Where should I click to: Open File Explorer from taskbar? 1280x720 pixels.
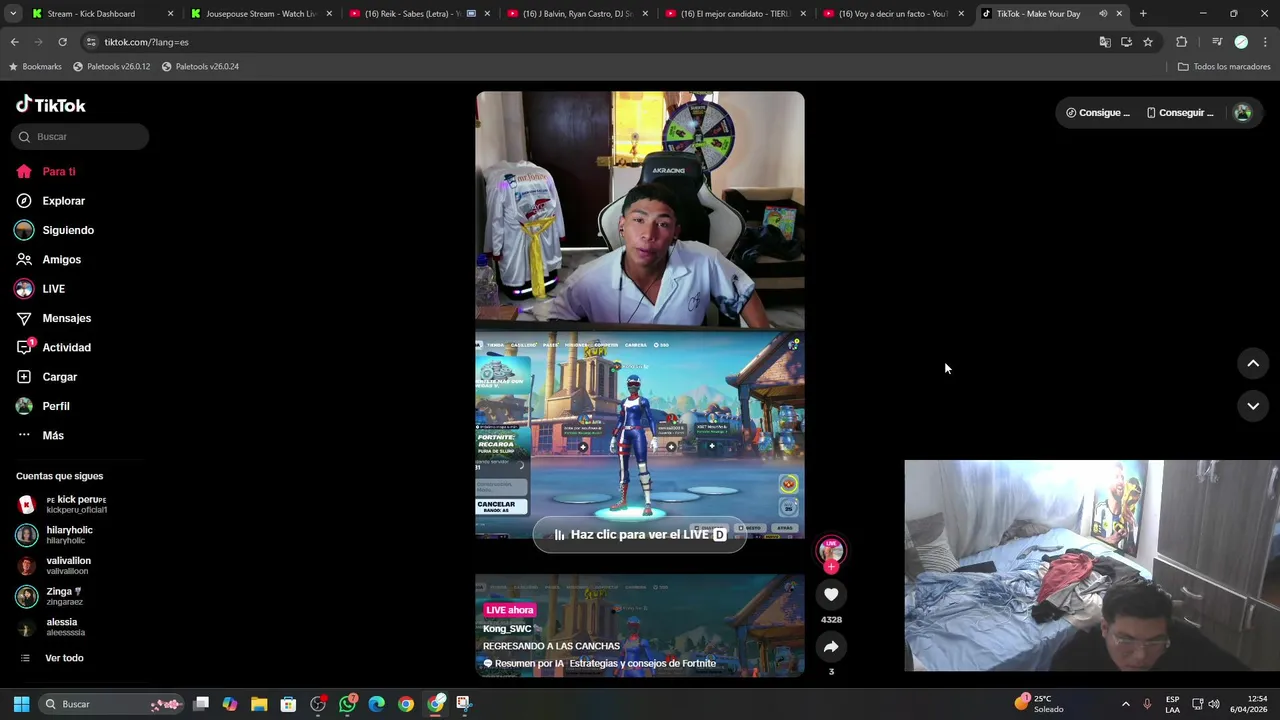click(x=259, y=704)
